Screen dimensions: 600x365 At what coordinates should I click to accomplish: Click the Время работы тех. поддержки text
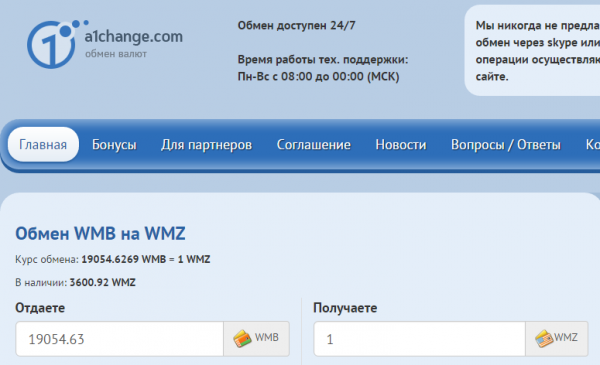pyautogui.click(x=323, y=60)
